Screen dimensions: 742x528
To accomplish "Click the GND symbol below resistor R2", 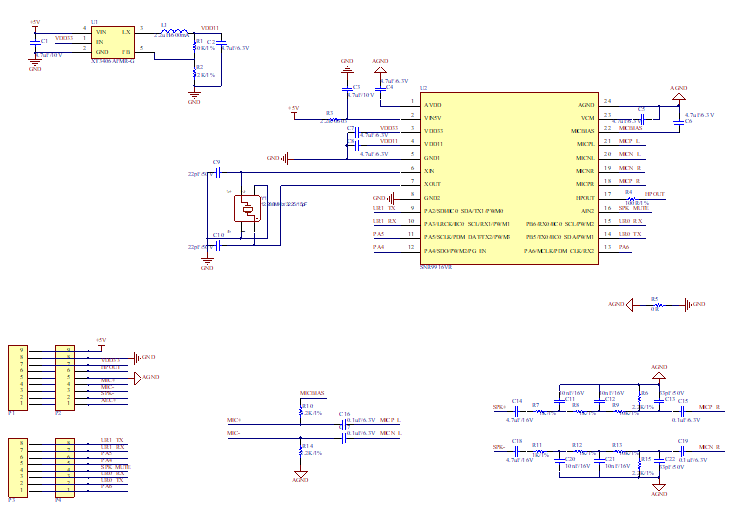I will (194, 96).
